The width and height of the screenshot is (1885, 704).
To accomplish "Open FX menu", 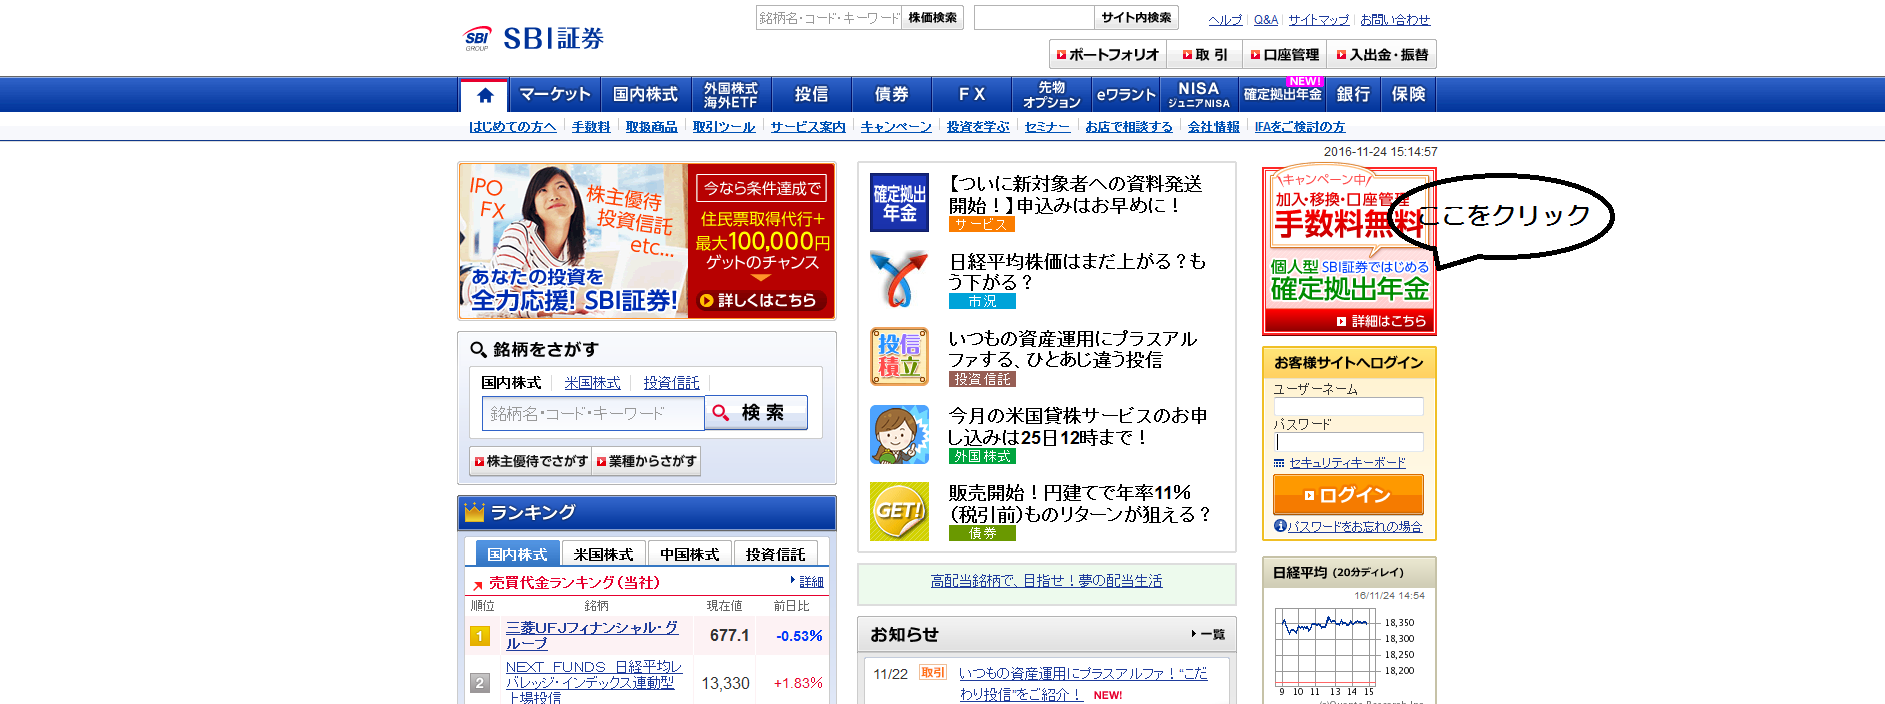I will (x=971, y=95).
